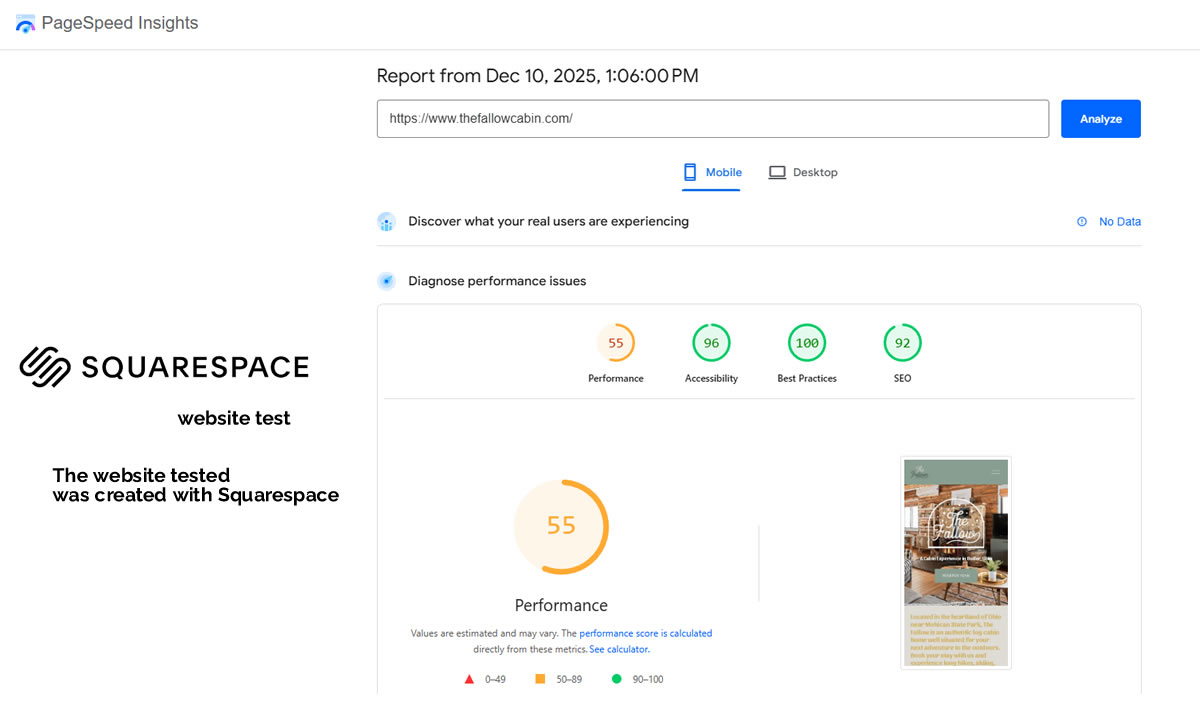
Task: Select the Performance 55 score gauge
Action: click(x=616, y=344)
